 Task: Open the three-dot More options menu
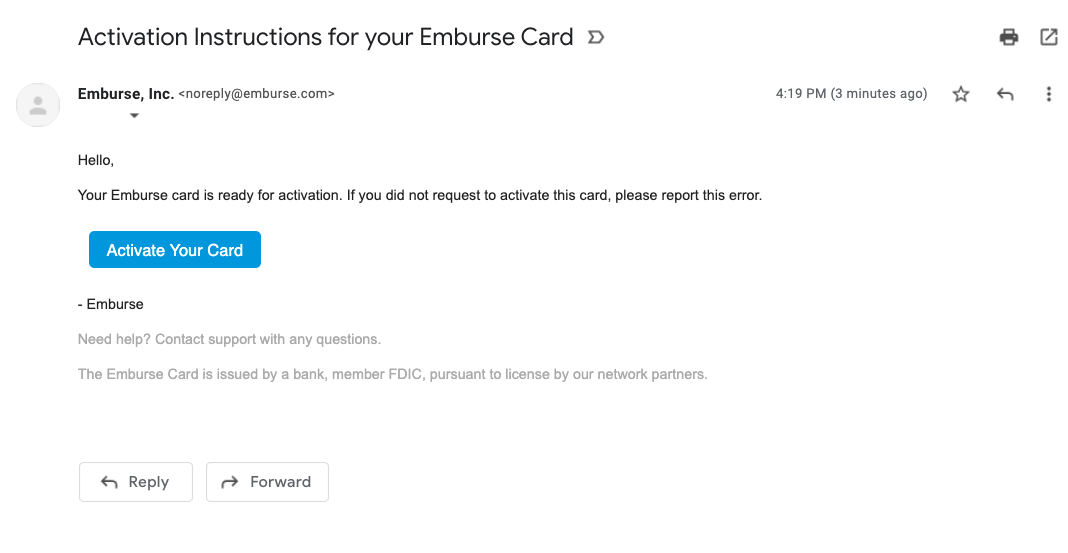click(1049, 94)
